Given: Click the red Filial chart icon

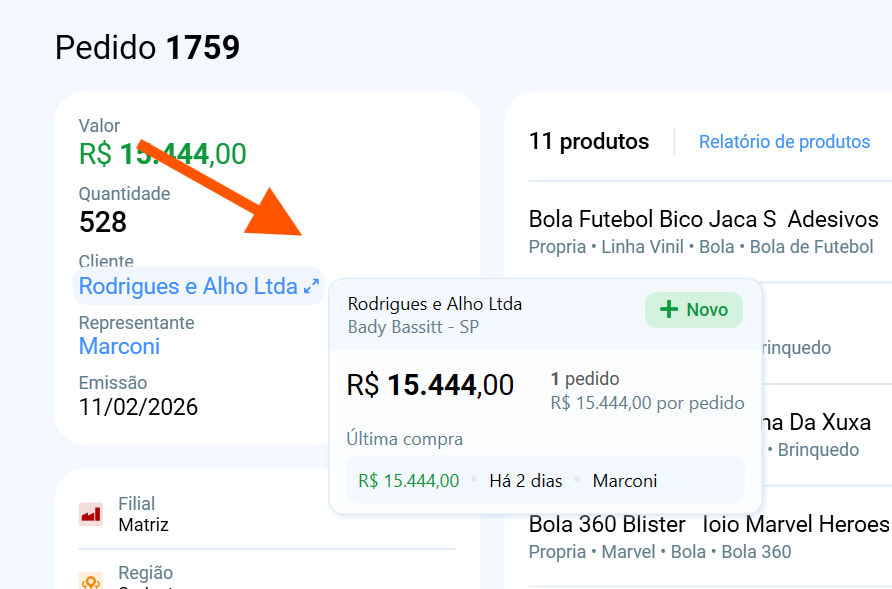Looking at the screenshot, I should tap(91, 514).
